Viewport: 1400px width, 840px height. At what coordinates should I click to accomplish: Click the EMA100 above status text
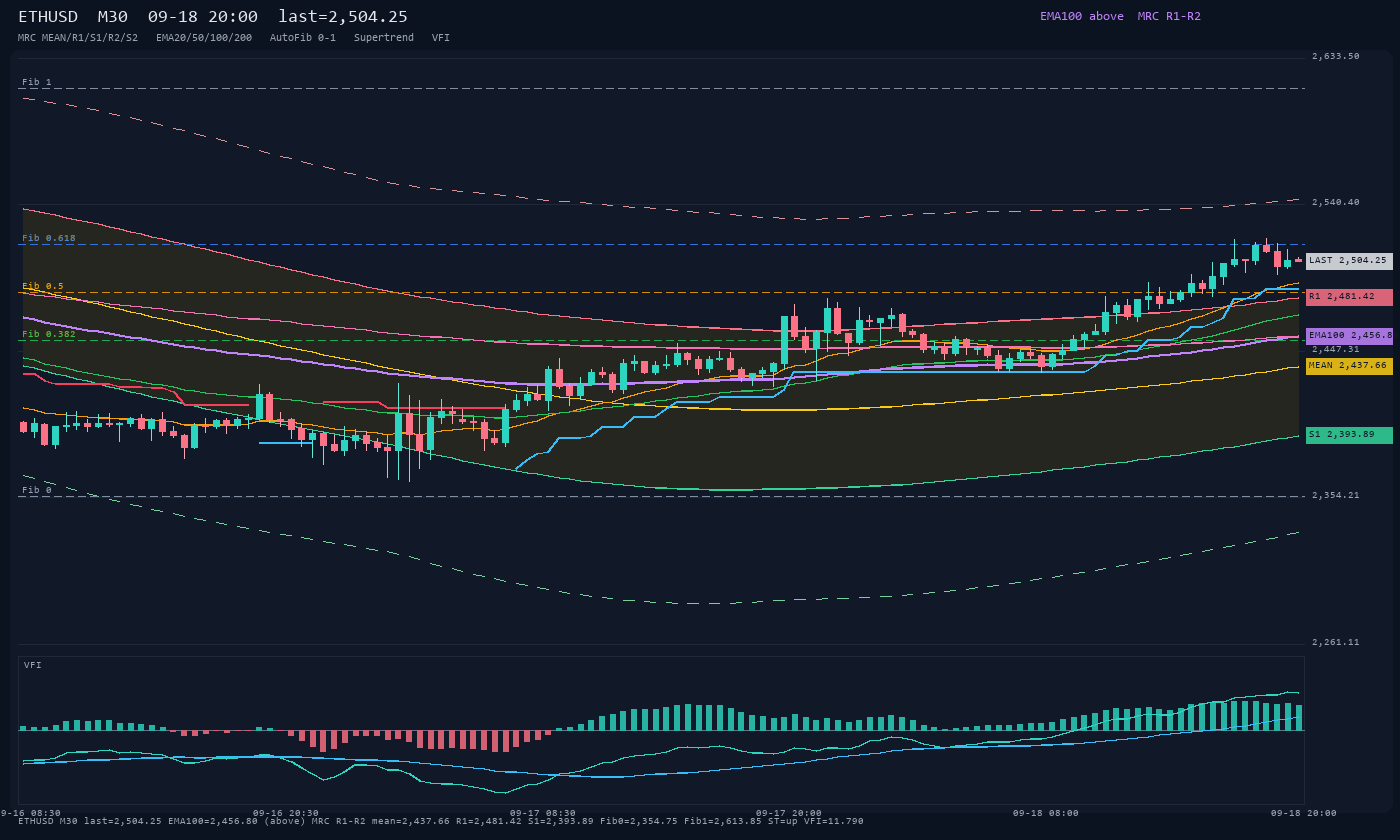tap(1082, 16)
